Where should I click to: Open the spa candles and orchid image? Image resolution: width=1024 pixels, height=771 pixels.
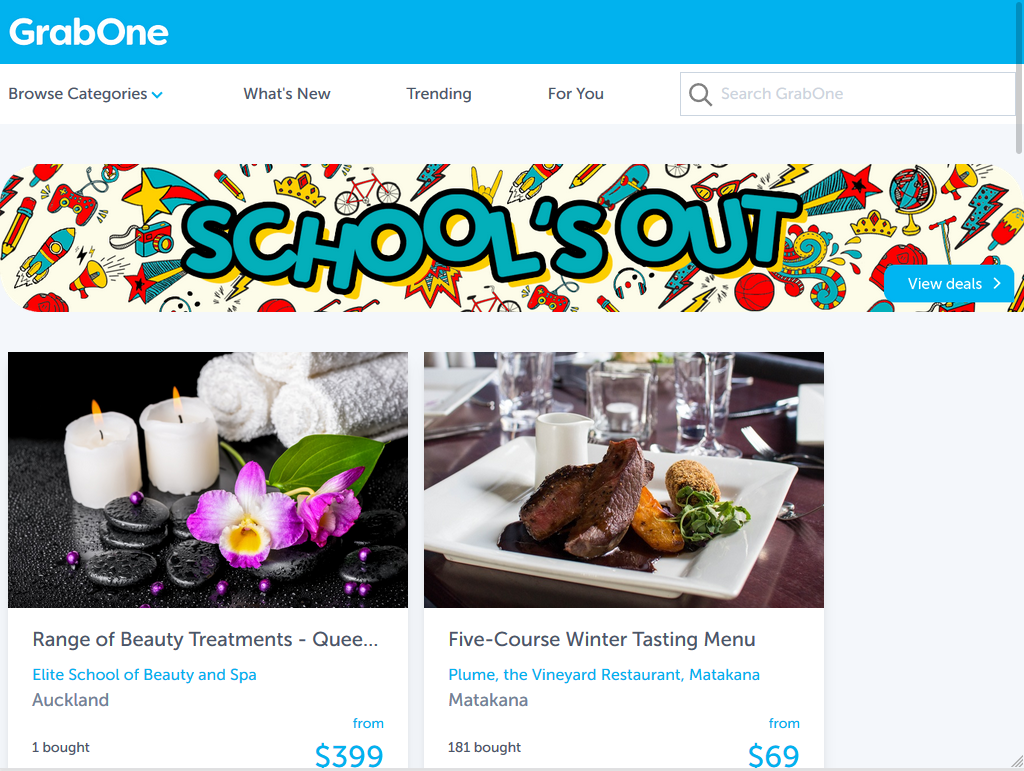(208, 480)
